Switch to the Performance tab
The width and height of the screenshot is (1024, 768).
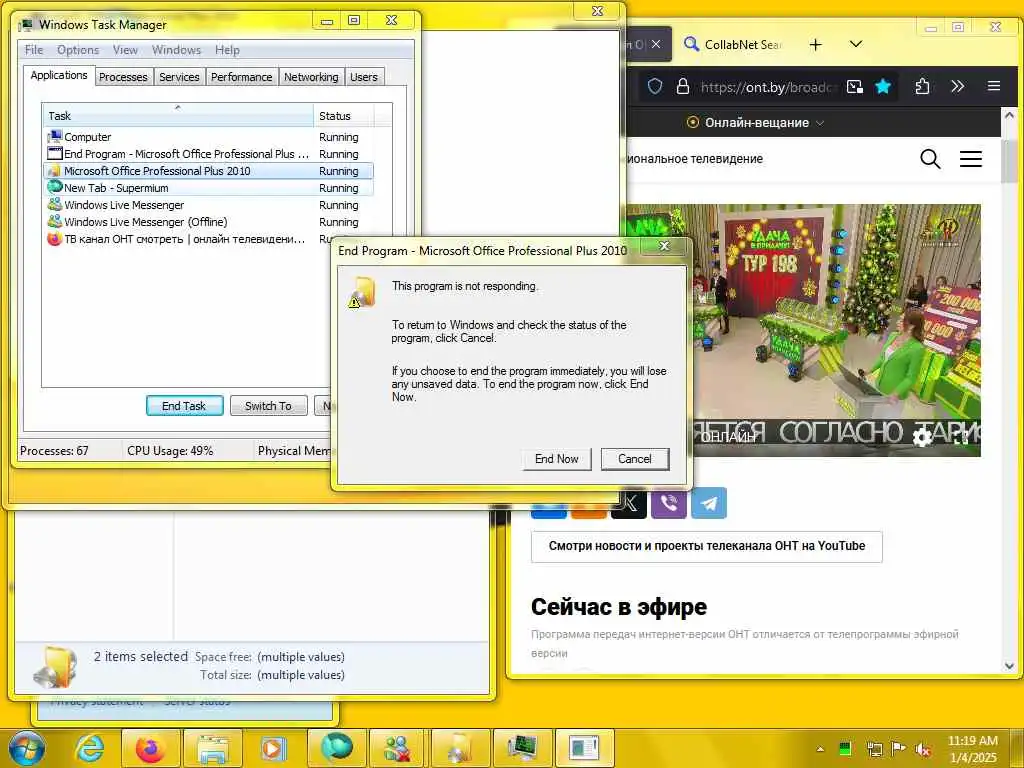[x=242, y=77]
